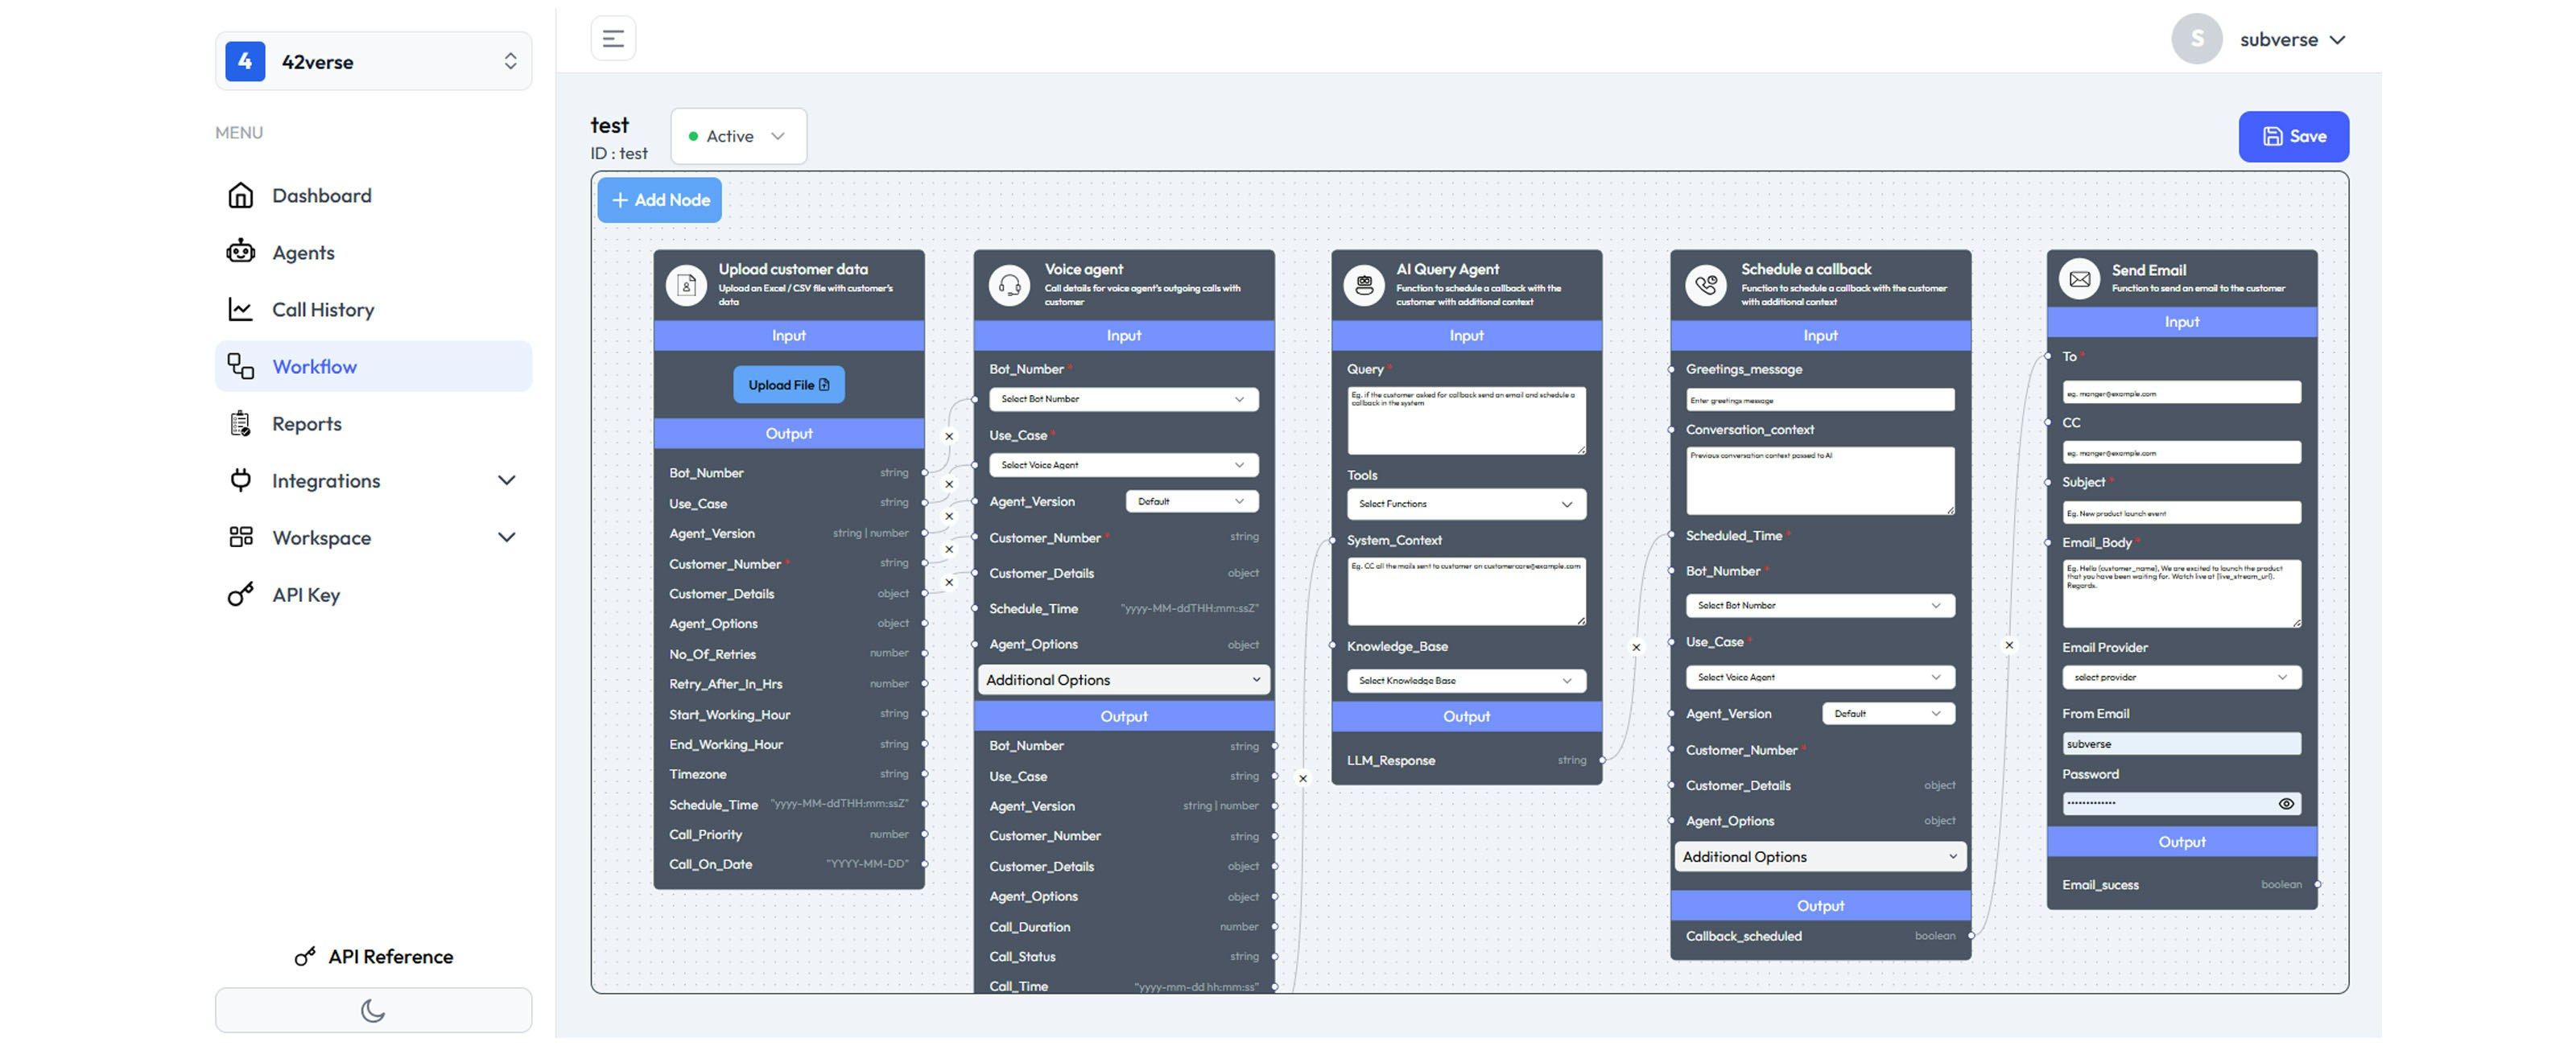Click the Send Email envelope icon
2576x1046 pixels.
(2079, 279)
